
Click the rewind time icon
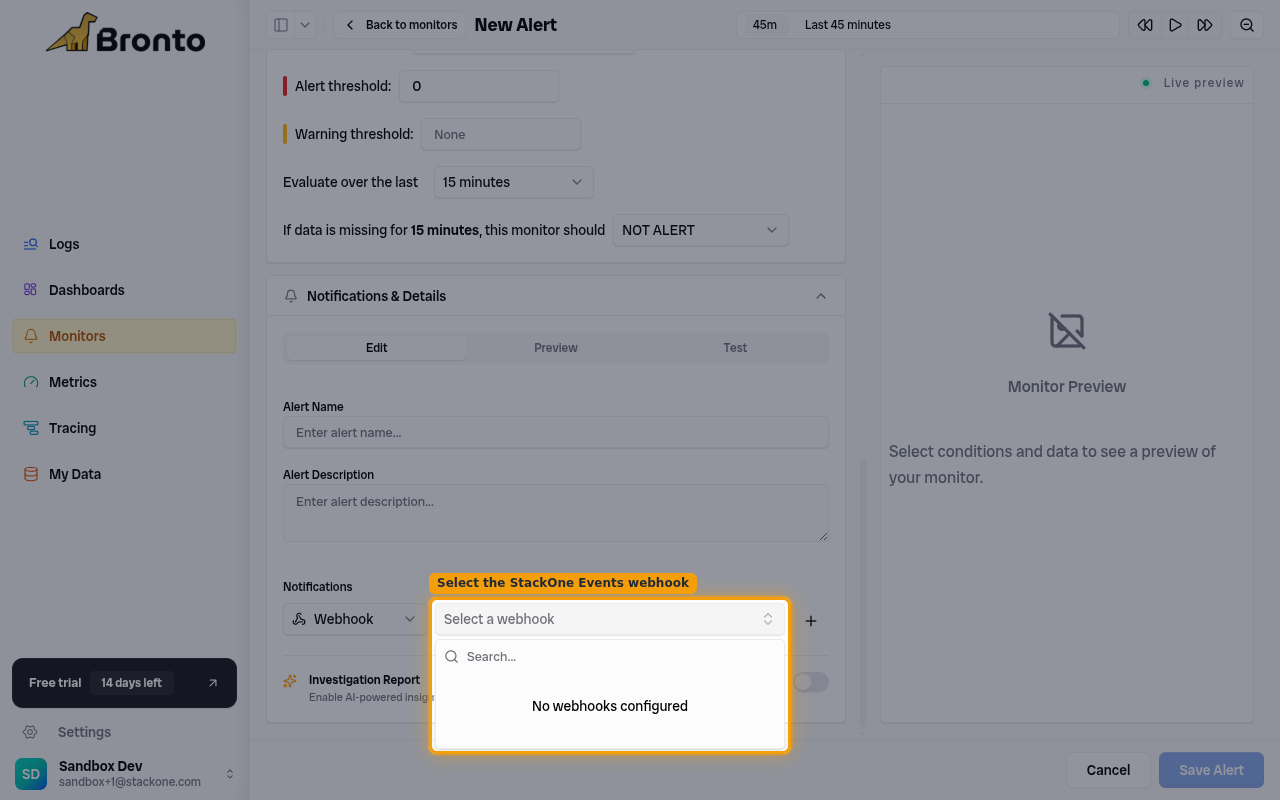click(1145, 25)
